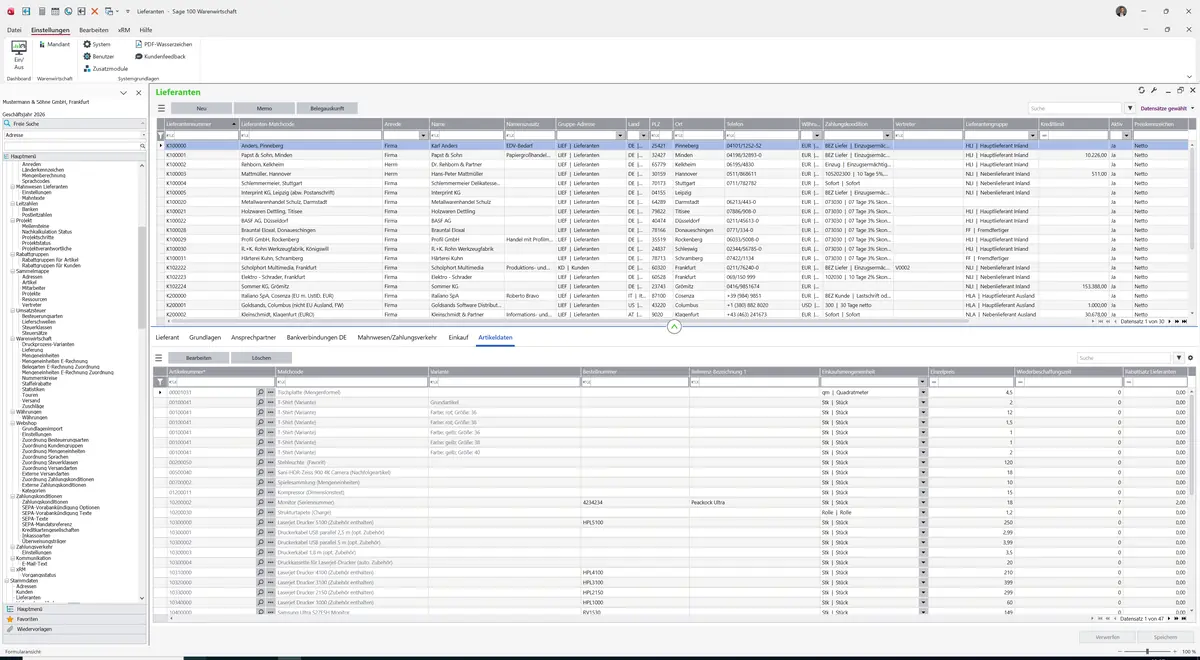Click the Belegauskunft button
Screen dimensions: 1200x660
(327, 108)
